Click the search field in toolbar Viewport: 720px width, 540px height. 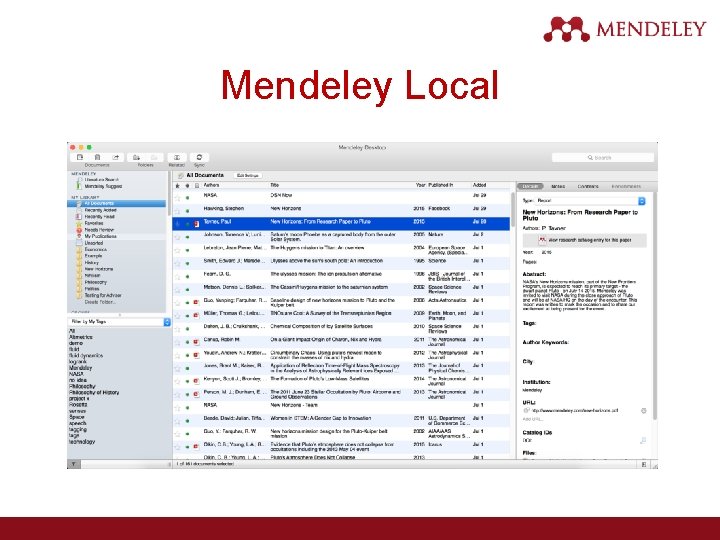pos(602,158)
